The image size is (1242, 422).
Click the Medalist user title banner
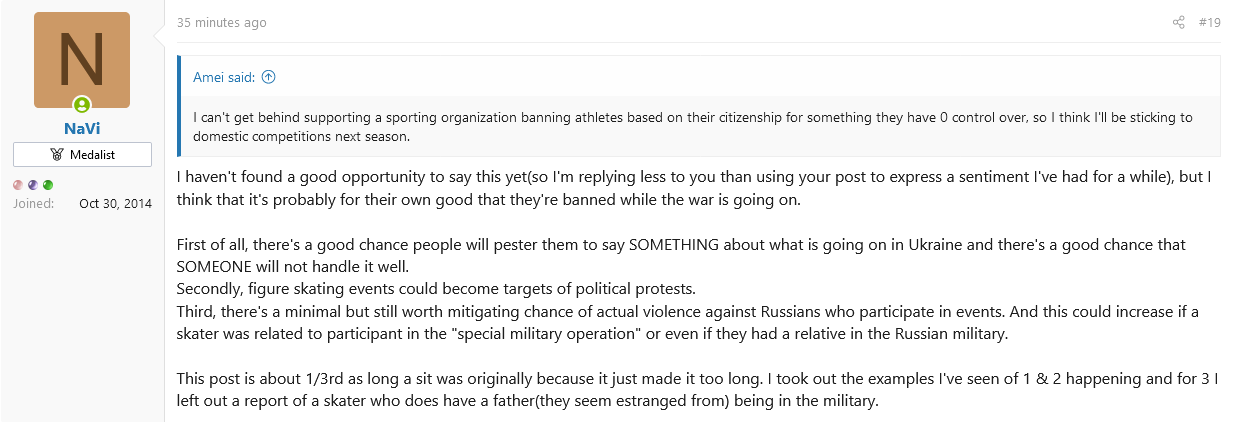[82, 155]
